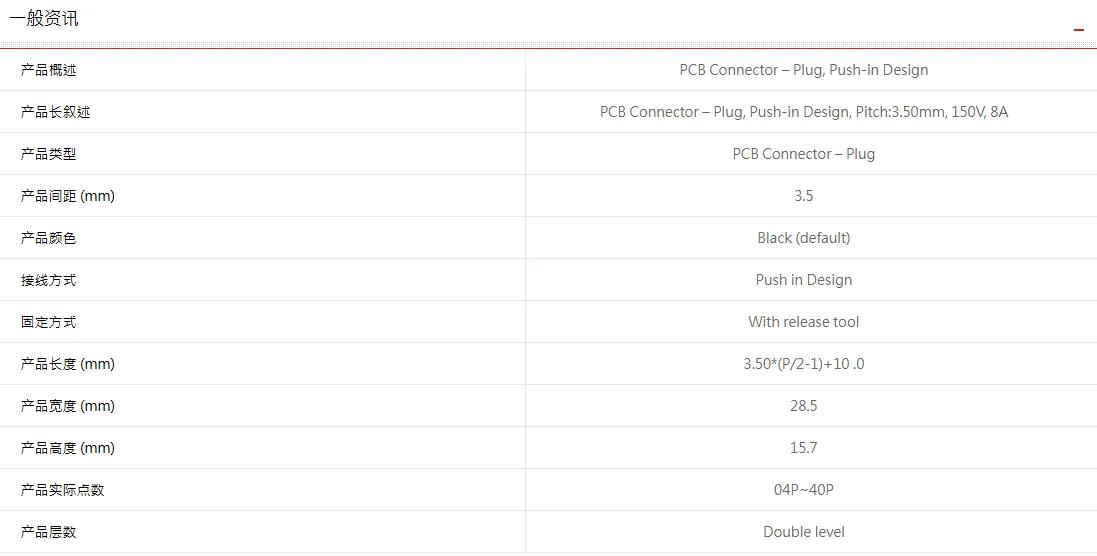Select the 产品概述 row label
The width and height of the screenshot is (1097, 556).
click(48, 70)
